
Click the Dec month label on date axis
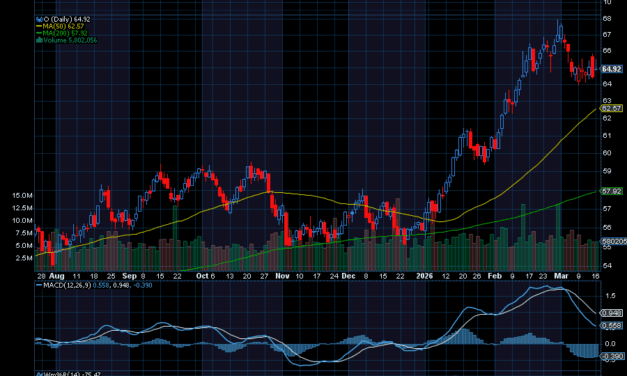[348, 276]
